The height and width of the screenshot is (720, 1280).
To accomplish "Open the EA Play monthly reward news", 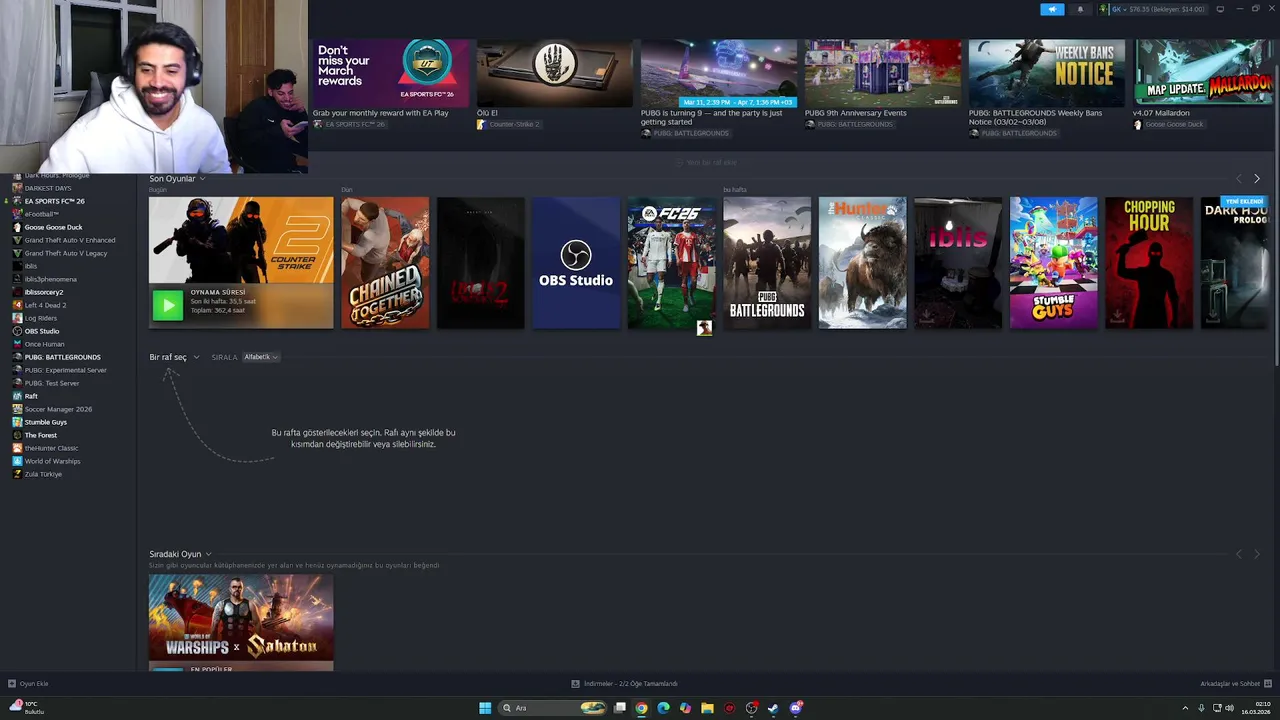I will click(x=391, y=84).
